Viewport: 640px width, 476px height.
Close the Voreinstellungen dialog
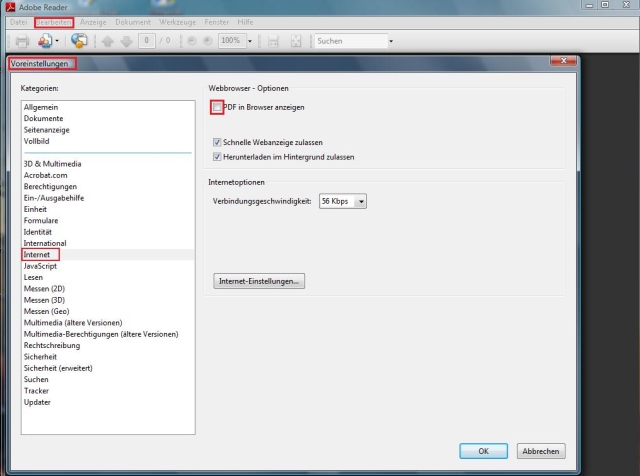(x=564, y=61)
